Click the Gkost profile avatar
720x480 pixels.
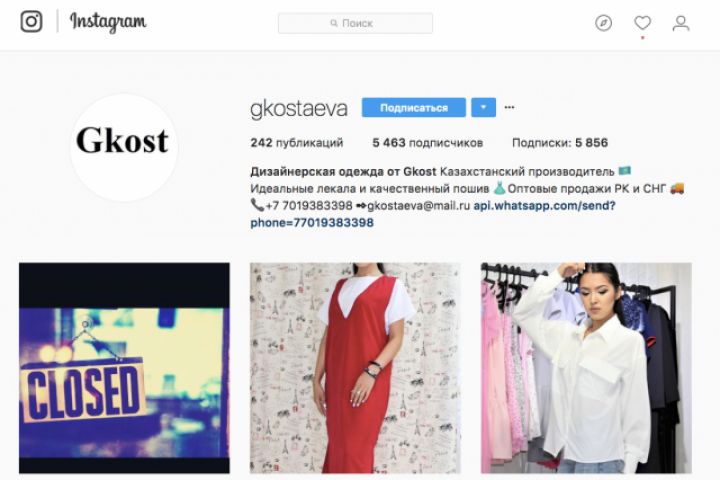coord(124,147)
